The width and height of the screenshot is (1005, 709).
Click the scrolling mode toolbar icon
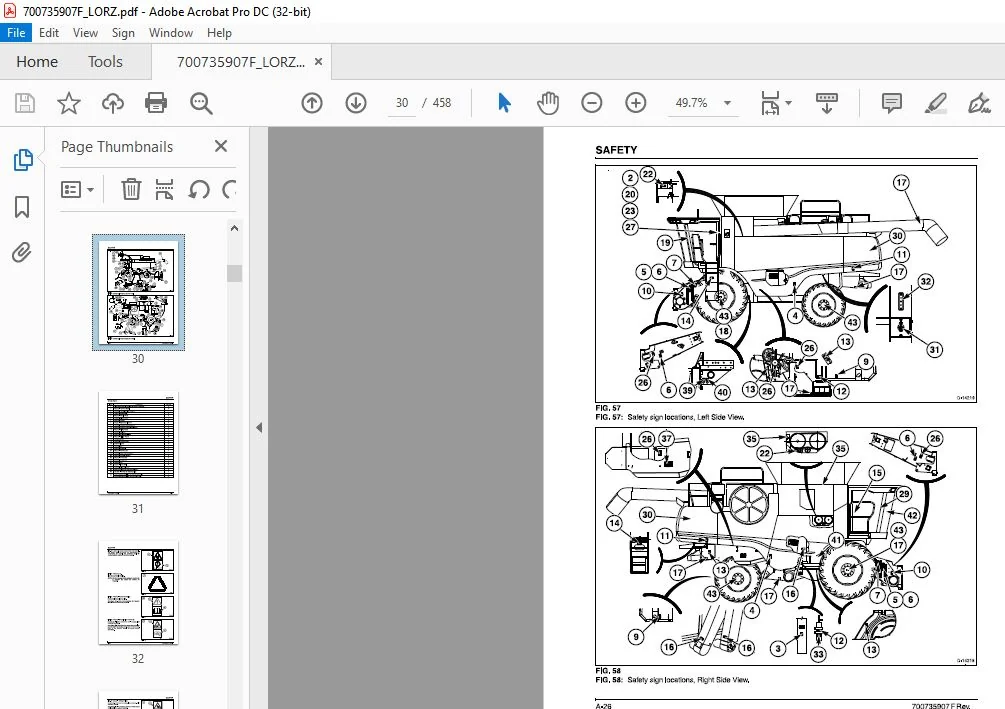pyautogui.click(x=827, y=103)
